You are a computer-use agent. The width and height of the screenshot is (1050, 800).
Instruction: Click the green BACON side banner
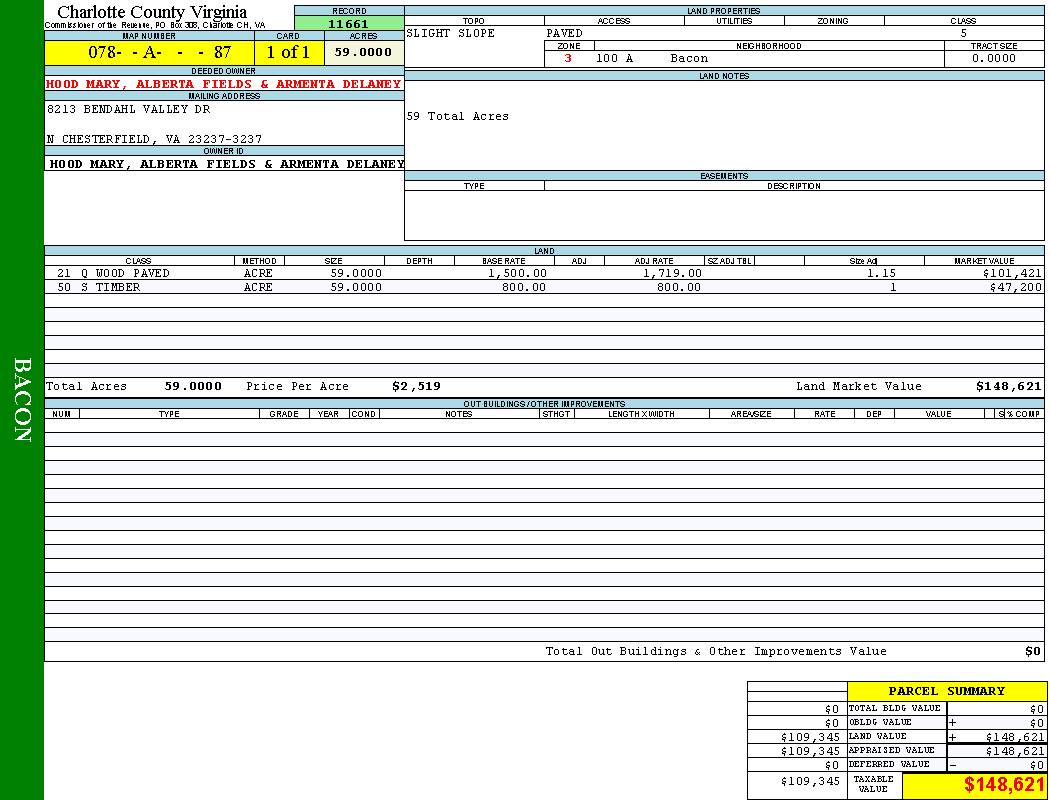[22, 400]
